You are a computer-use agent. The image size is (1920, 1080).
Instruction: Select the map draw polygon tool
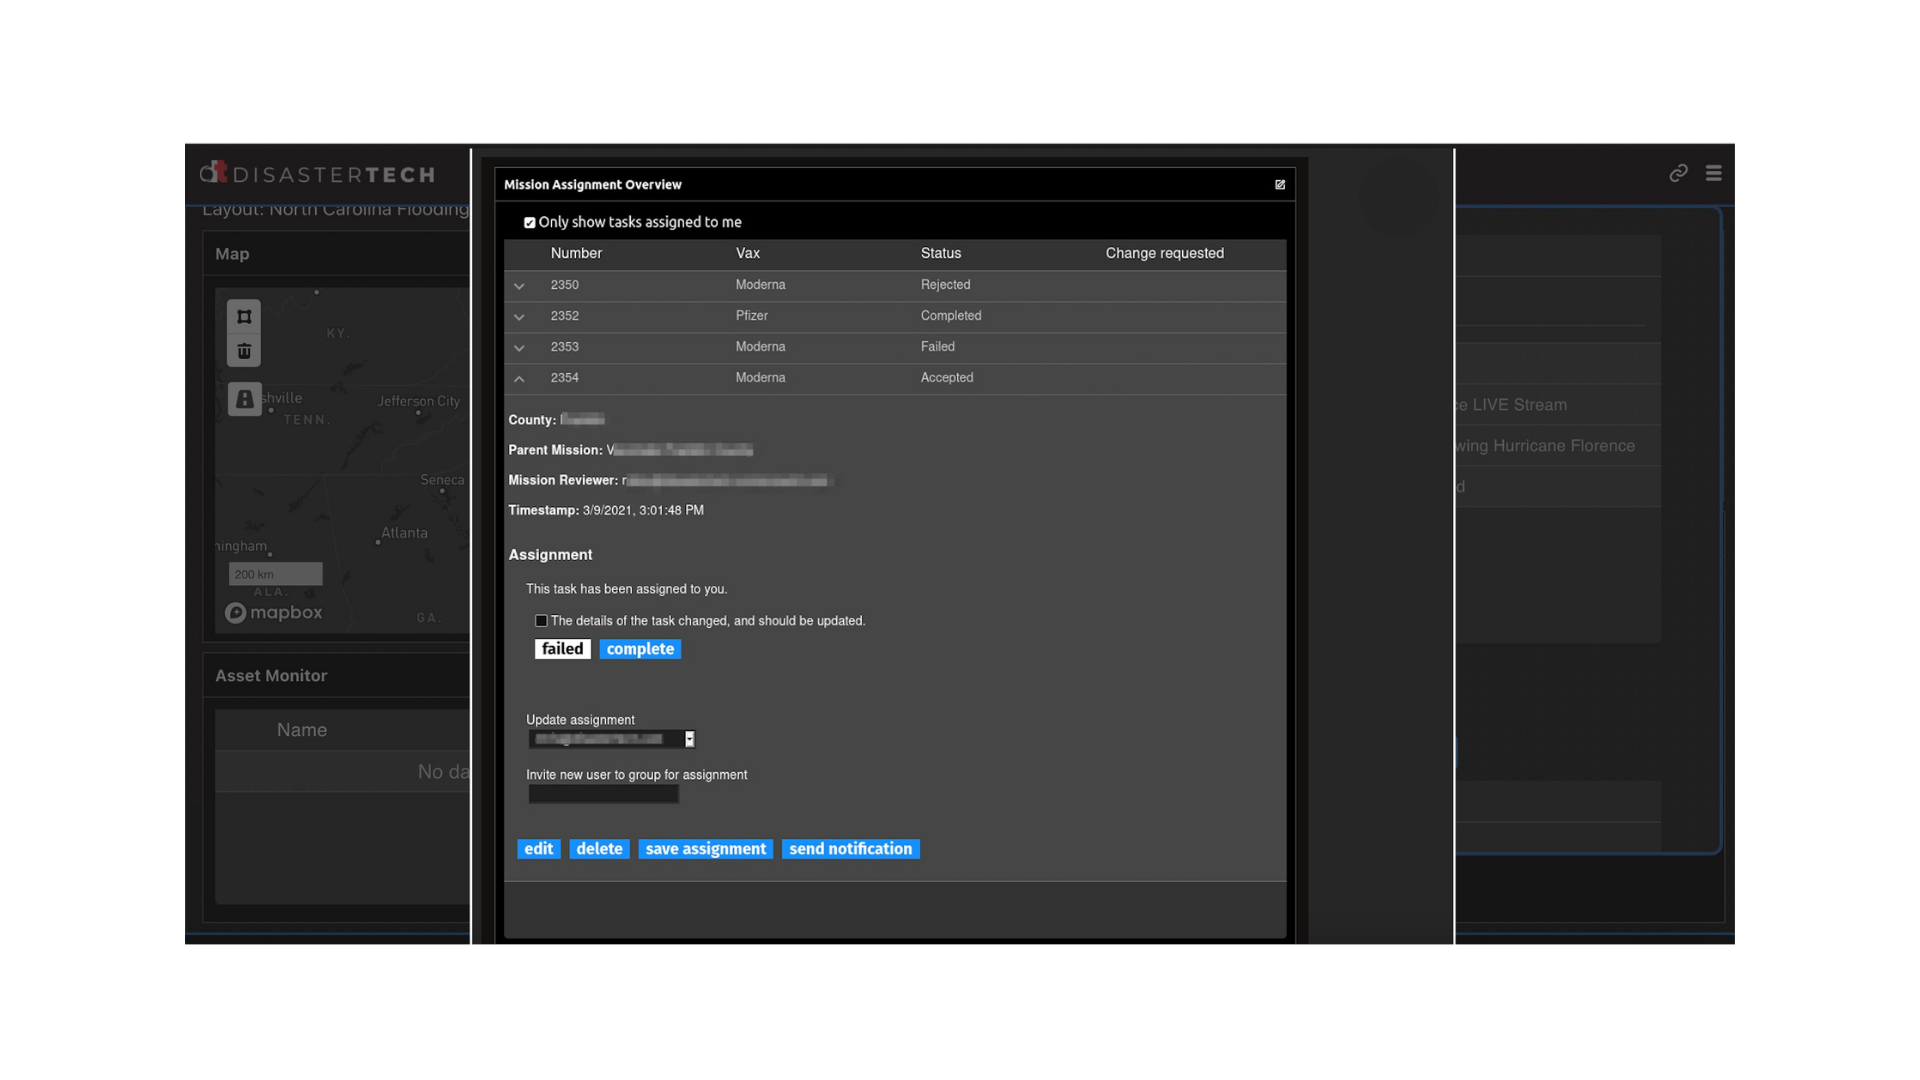pos(244,317)
